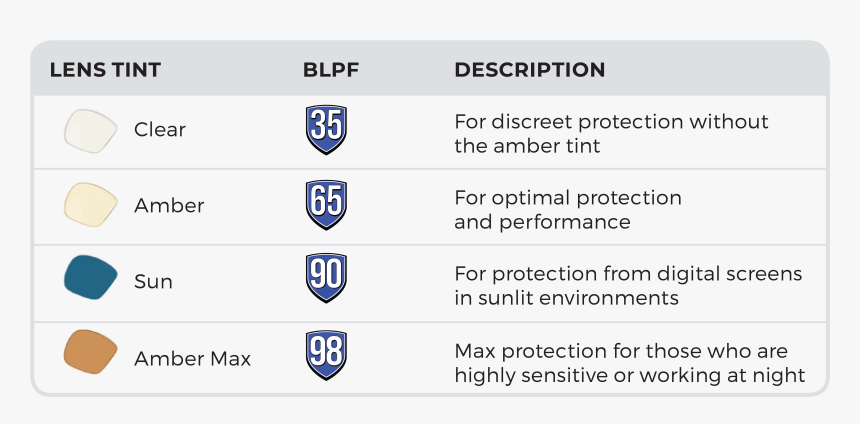Select the Amber lens tint swatch
This screenshot has height=424, width=860.
click(90, 205)
